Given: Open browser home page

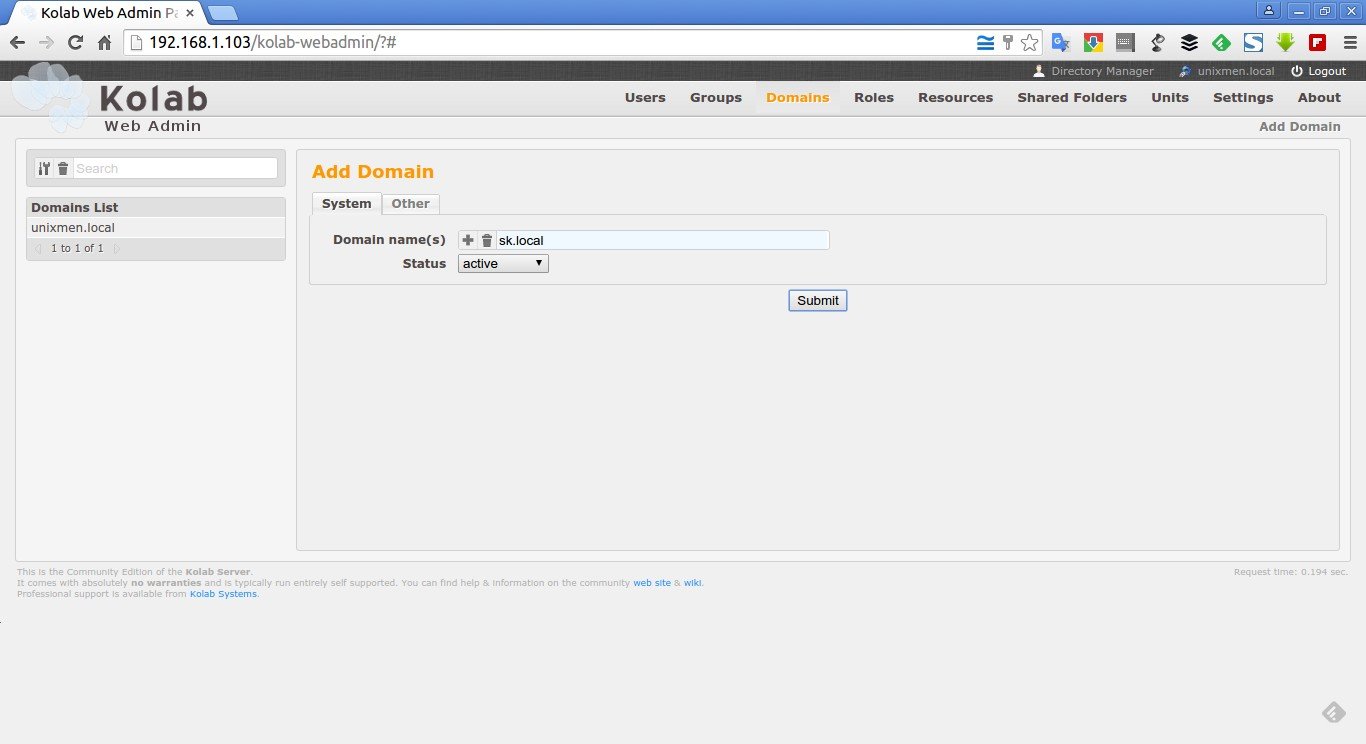Looking at the screenshot, I should click(x=104, y=43).
